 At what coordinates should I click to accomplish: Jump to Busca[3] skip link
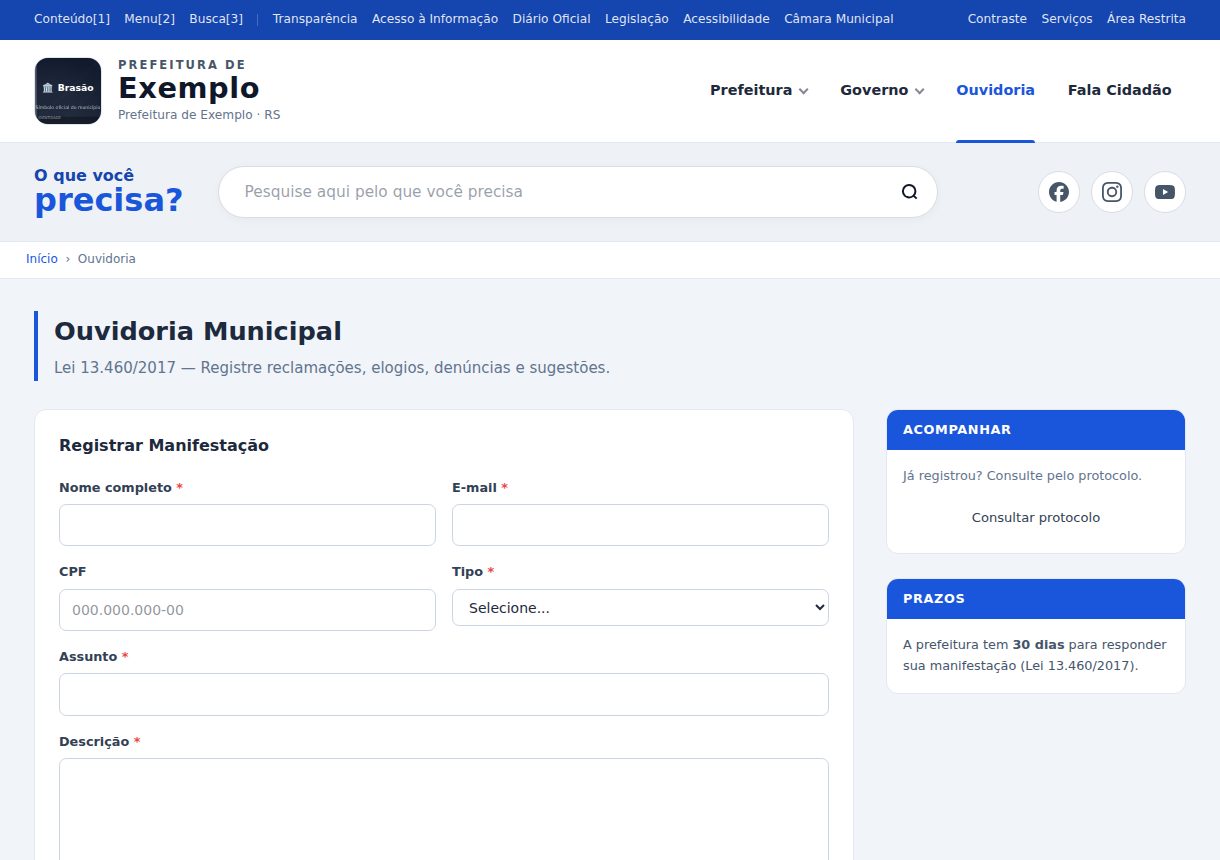pos(216,19)
